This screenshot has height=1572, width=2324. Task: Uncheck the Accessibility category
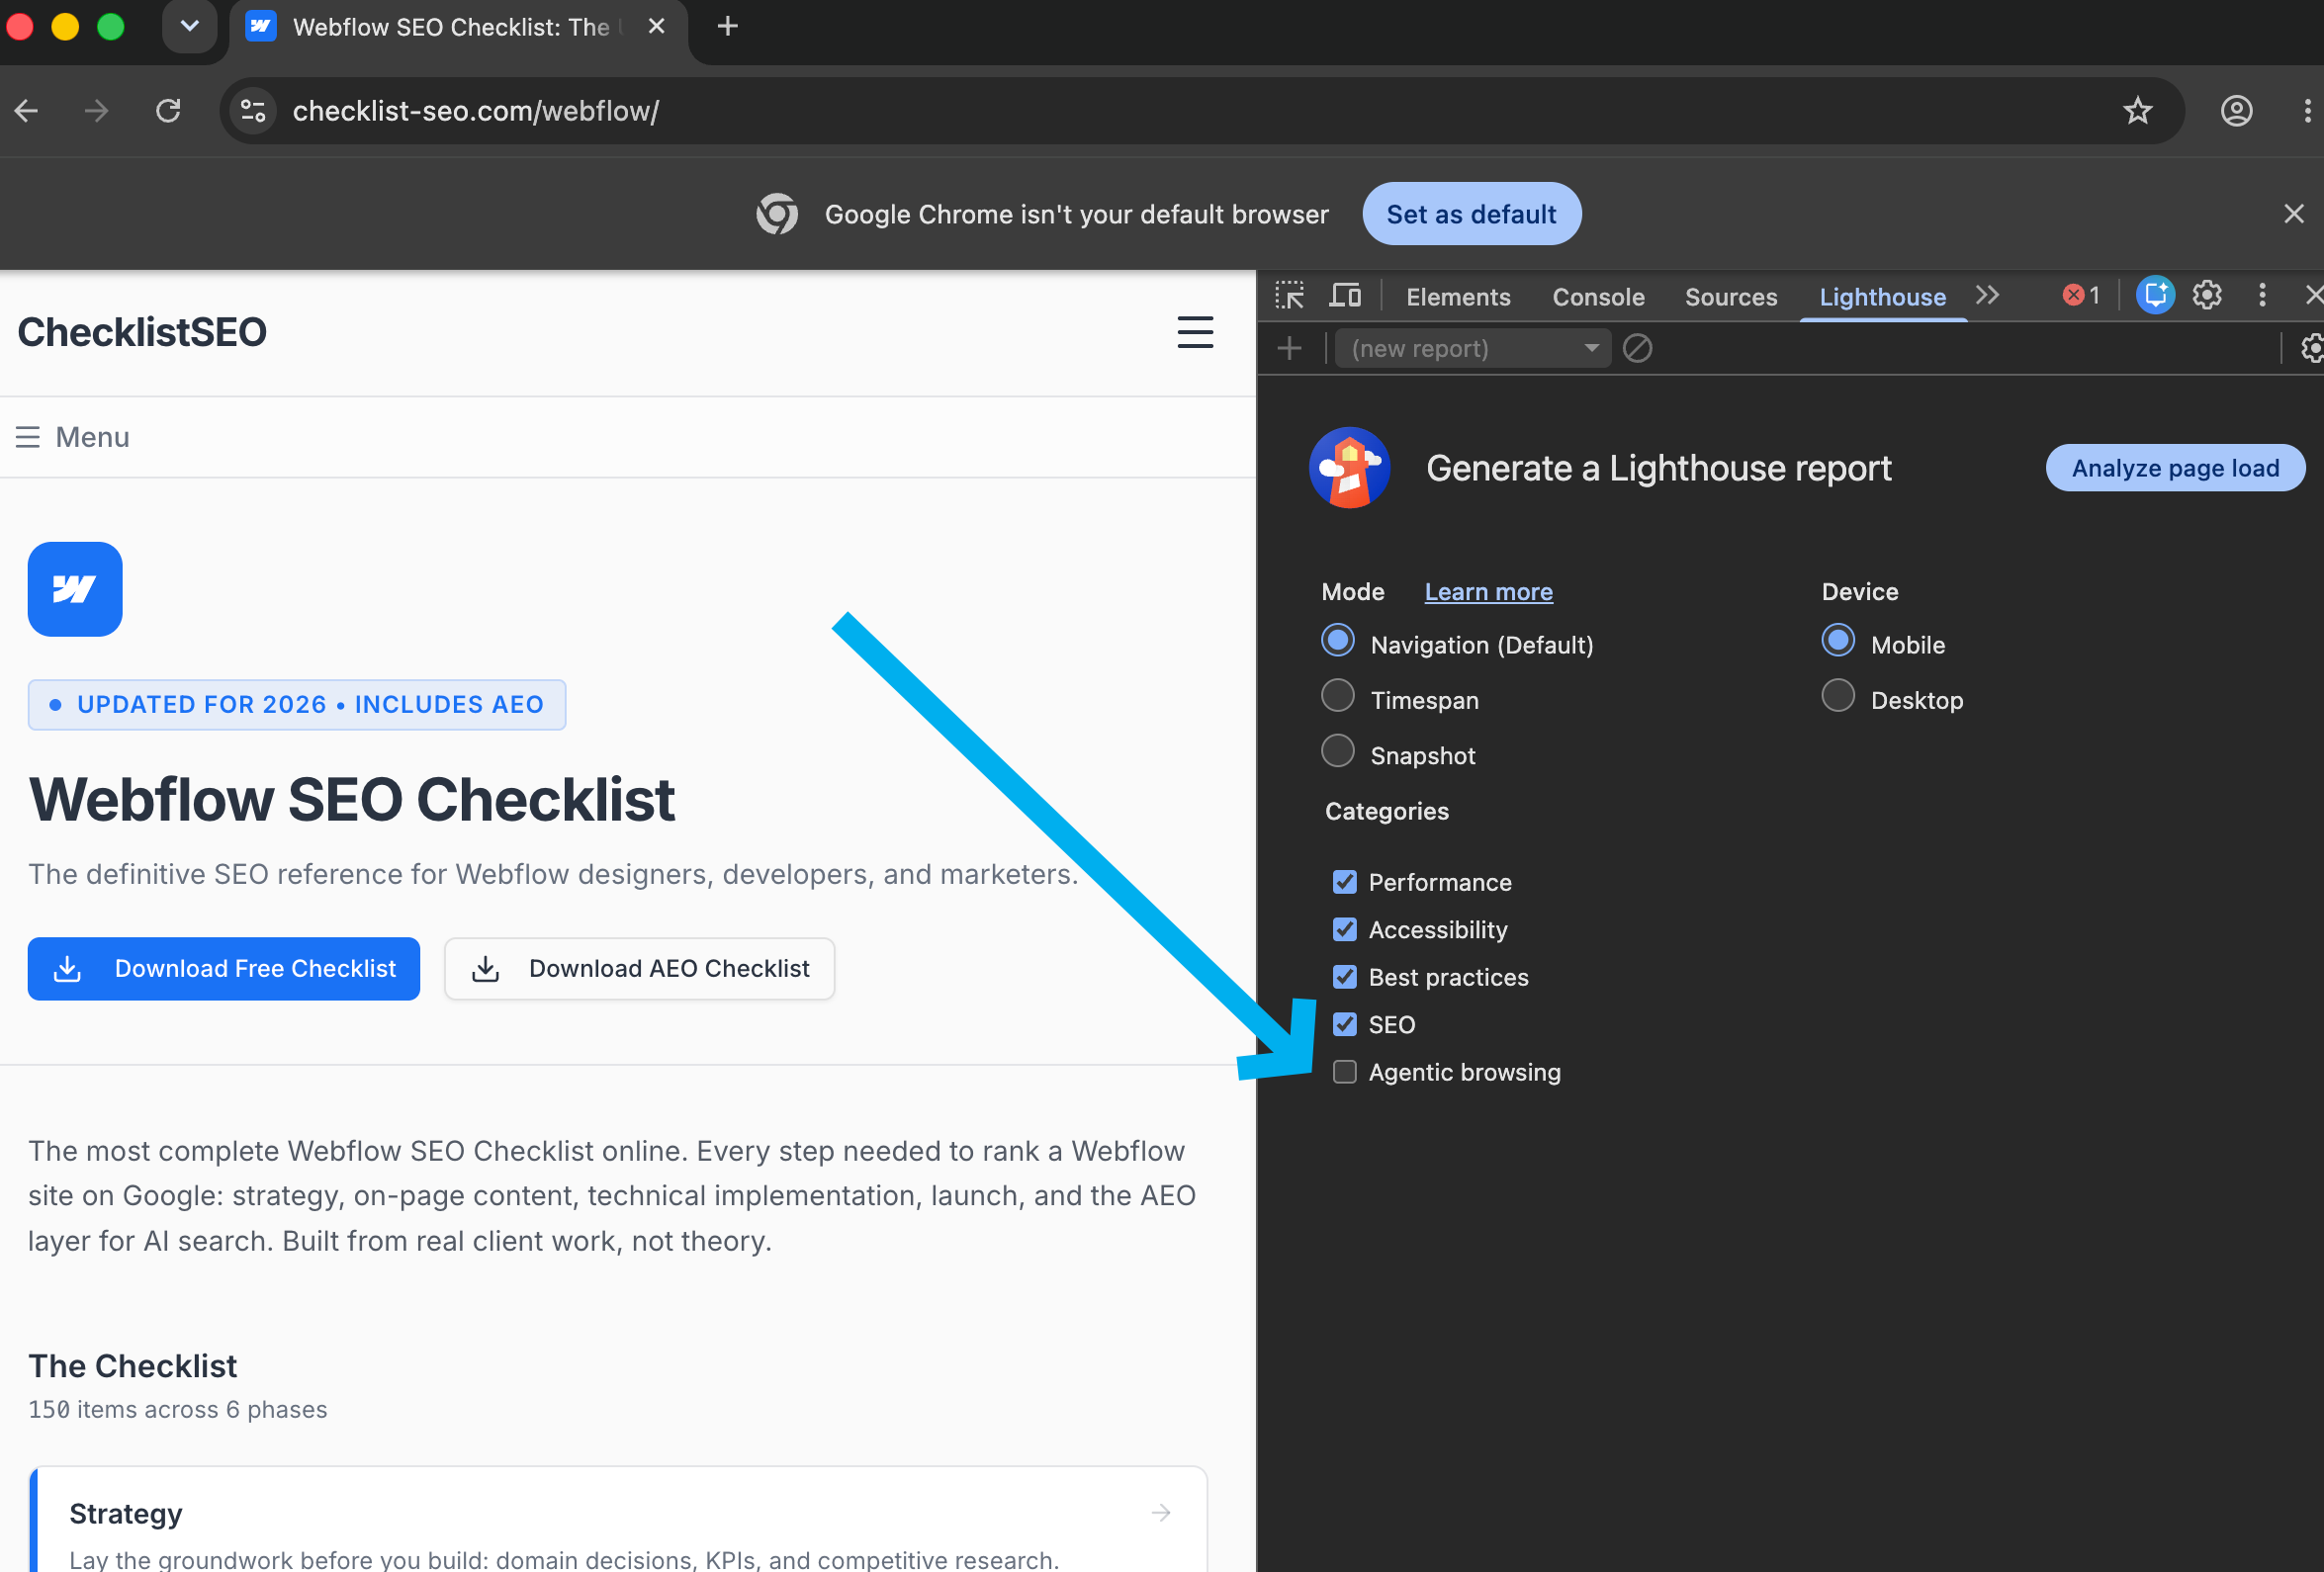click(1343, 929)
